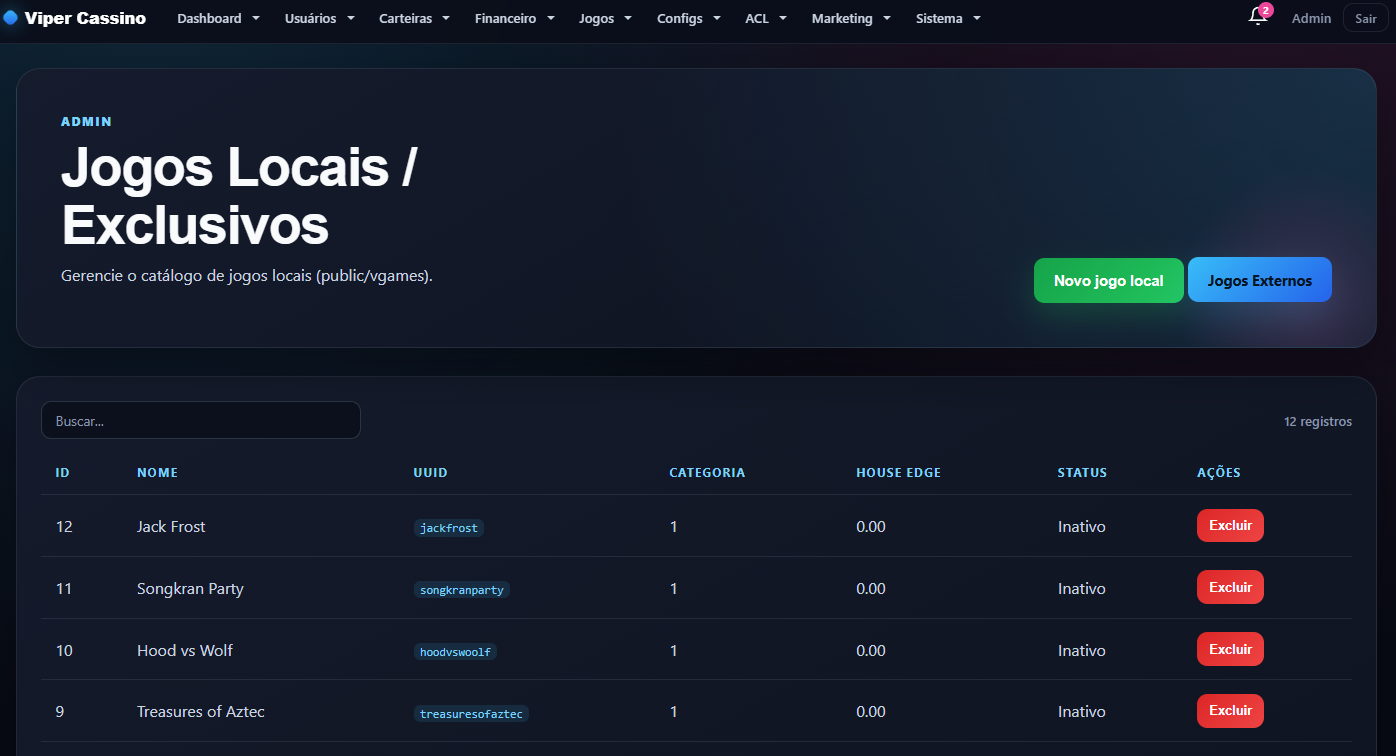This screenshot has width=1396, height=756.
Task: Expand the Dashboard dropdown menu
Action: (218, 18)
